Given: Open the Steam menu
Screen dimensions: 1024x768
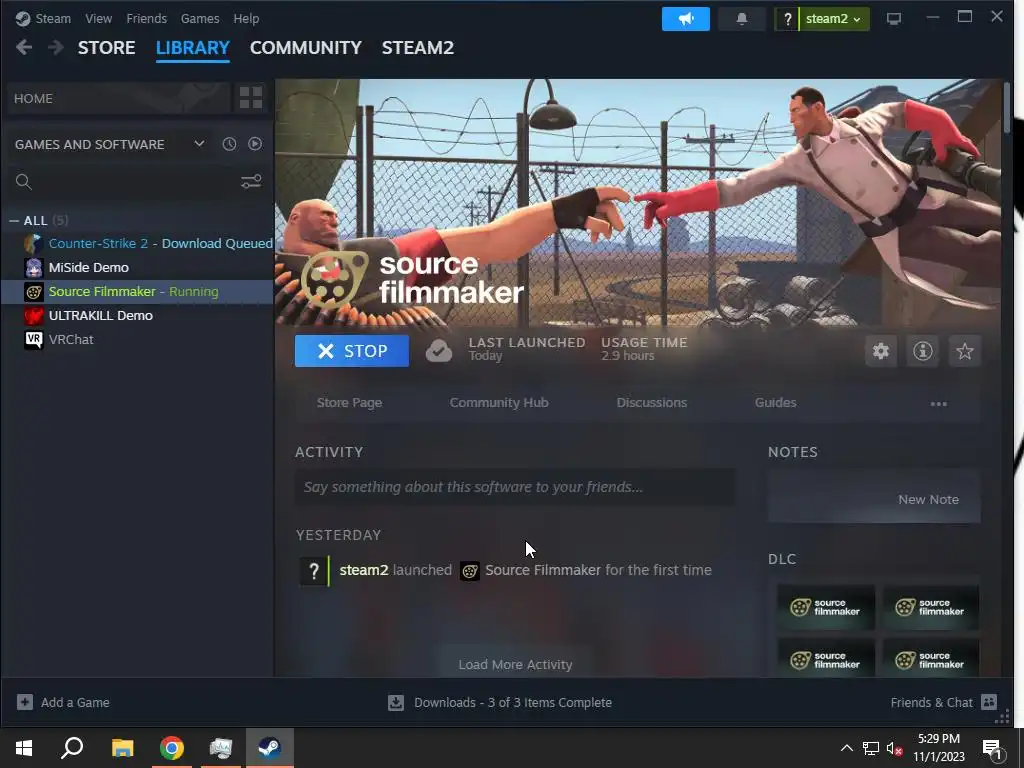Looking at the screenshot, I should [x=43, y=18].
